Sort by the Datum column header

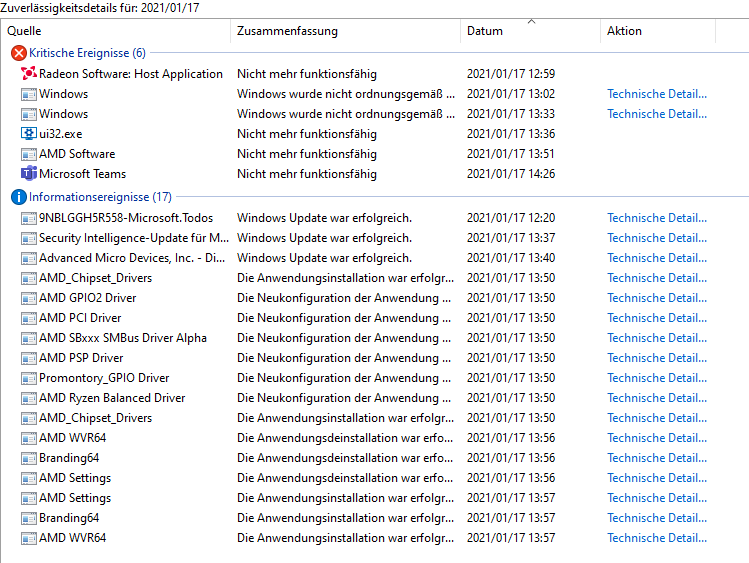point(530,31)
